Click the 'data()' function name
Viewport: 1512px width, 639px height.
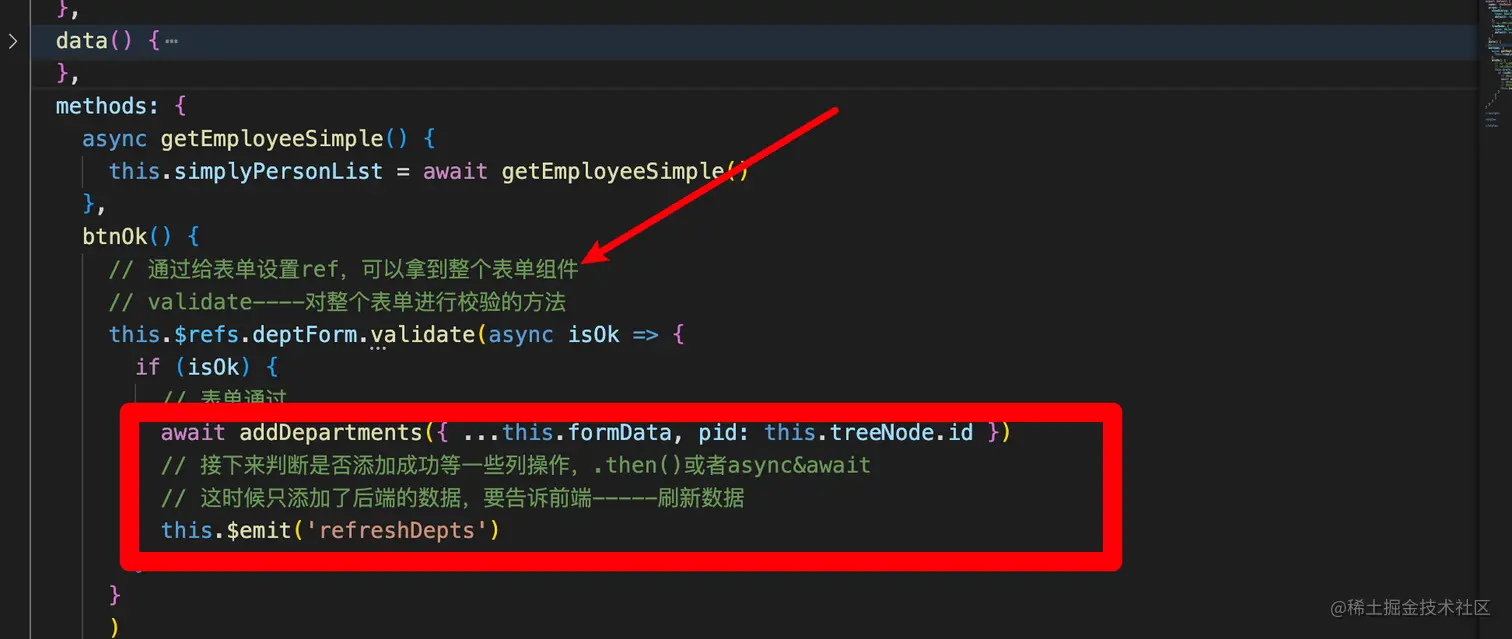coord(95,42)
